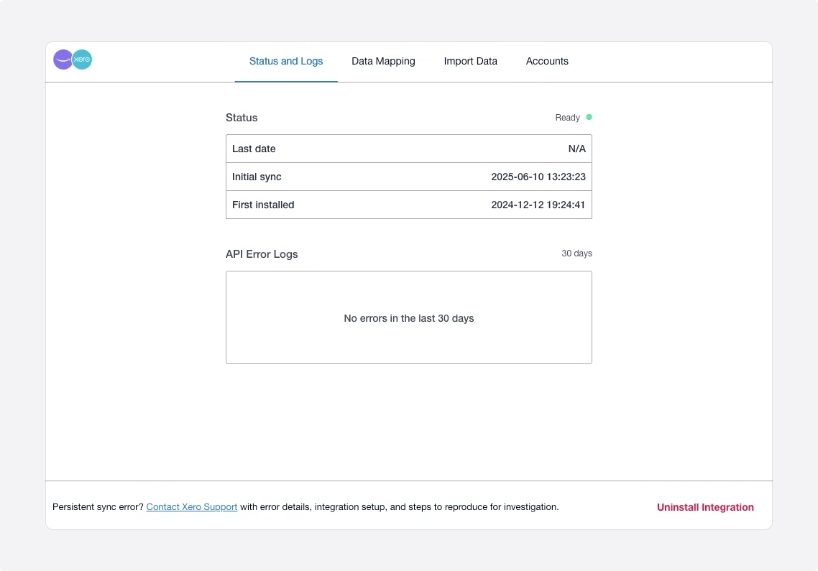This screenshot has height=571, width=818.
Task: Click the 30 days range label
Action: pyautogui.click(x=576, y=254)
